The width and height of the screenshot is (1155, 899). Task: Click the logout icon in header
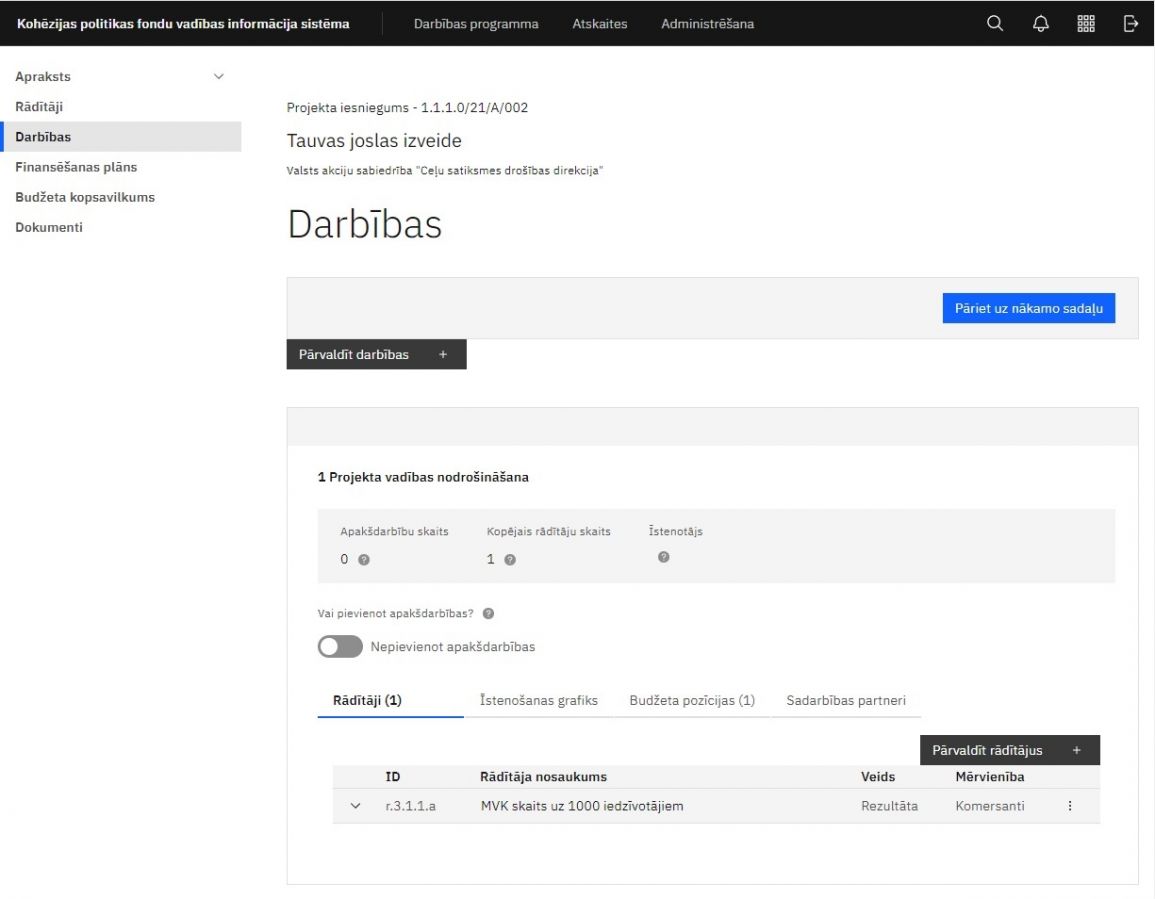point(1131,24)
